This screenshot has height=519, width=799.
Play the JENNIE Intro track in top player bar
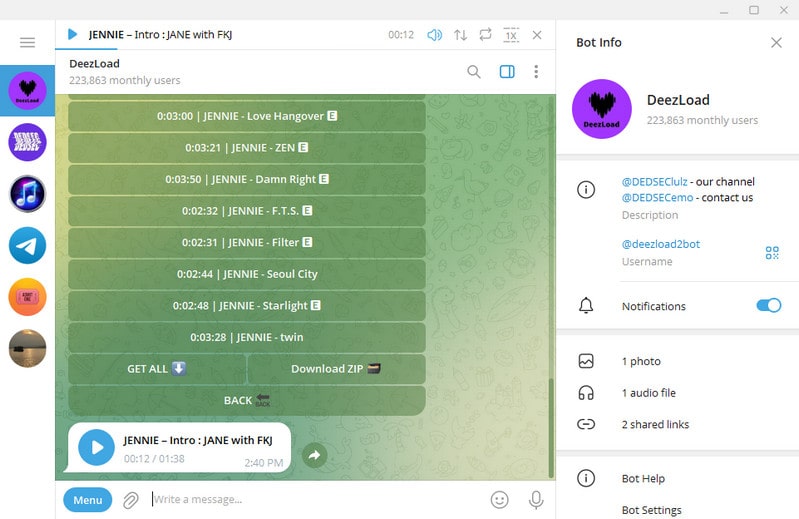pyautogui.click(x=72, y=35)
